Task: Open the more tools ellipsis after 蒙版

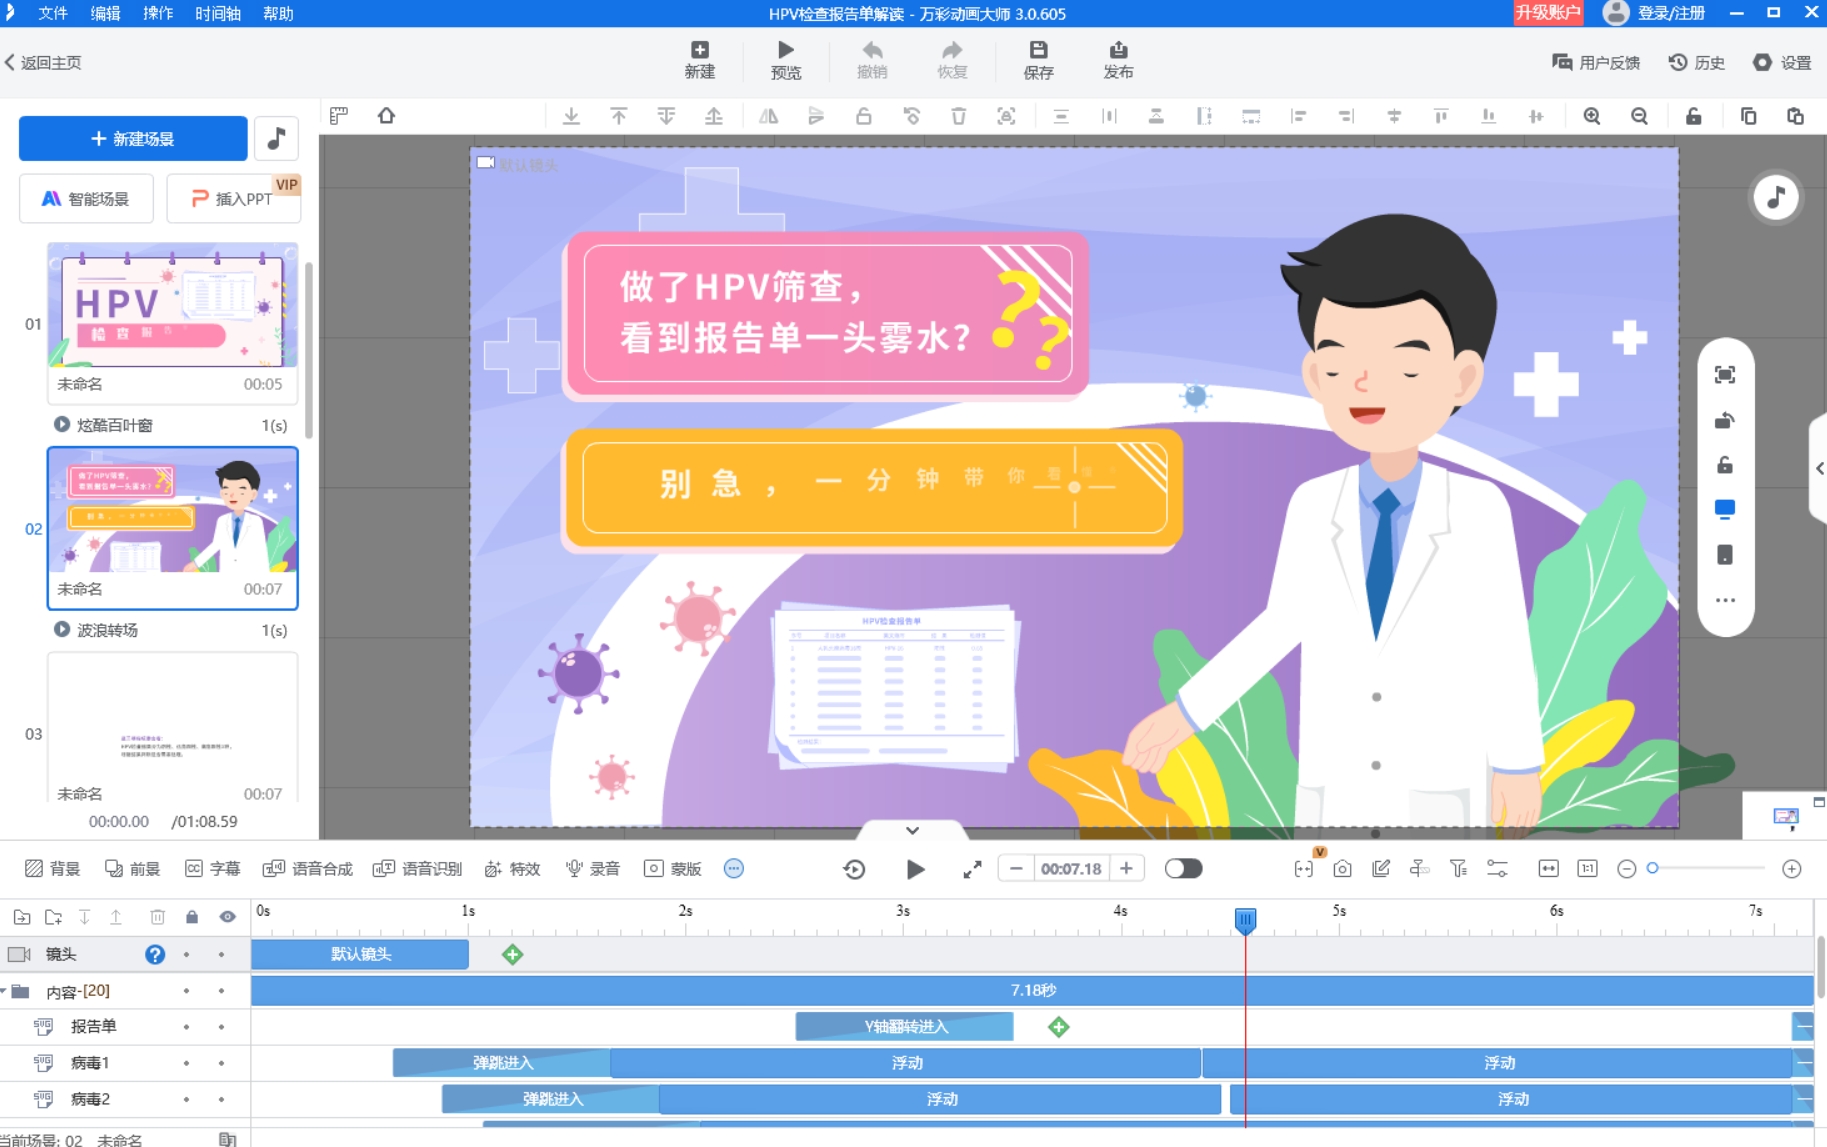Action: [733, 868]
